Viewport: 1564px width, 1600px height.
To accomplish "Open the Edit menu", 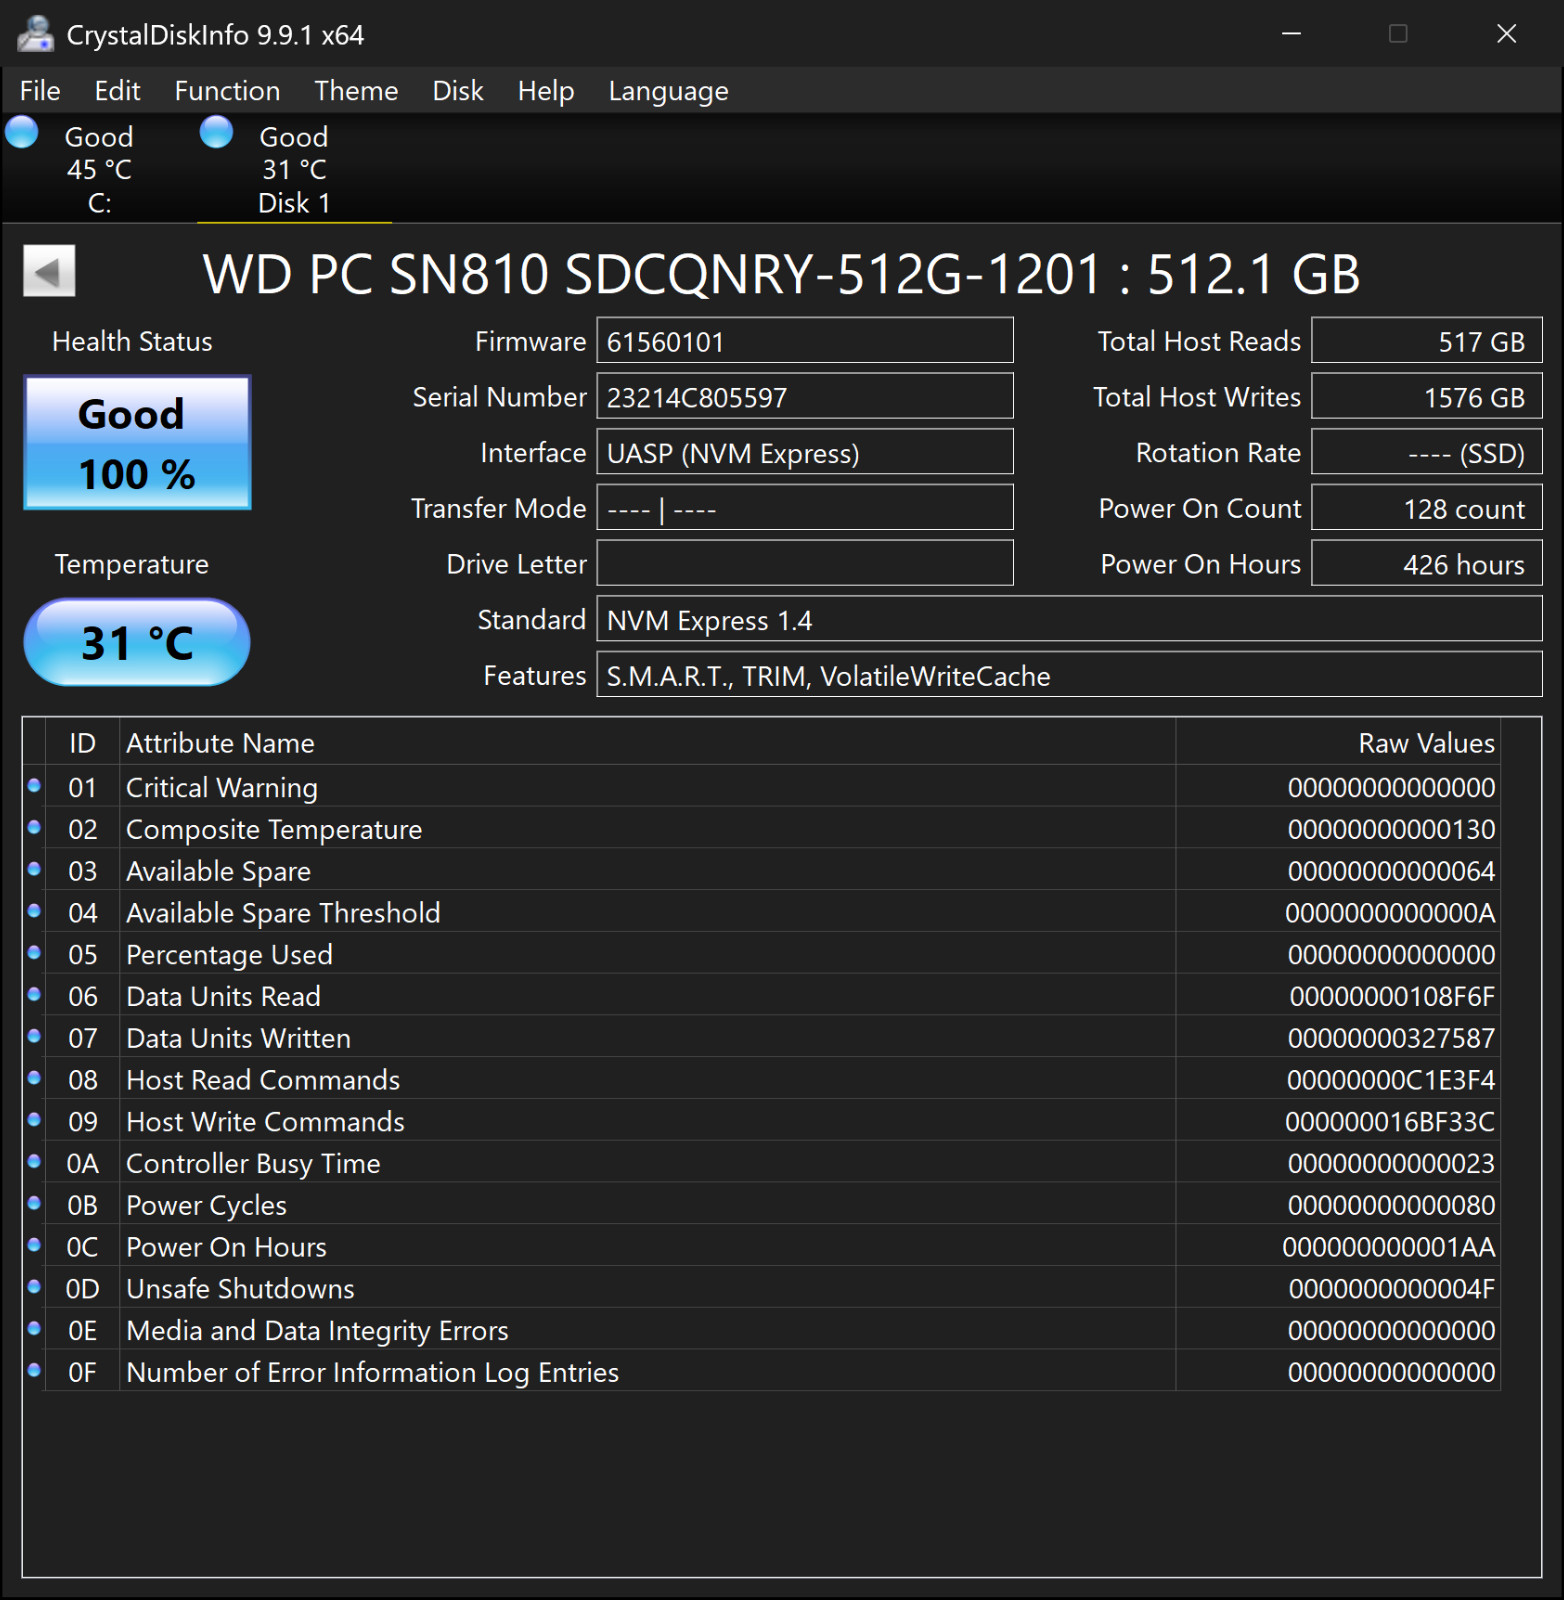I will pyautogui.click(x=117, y=91).
